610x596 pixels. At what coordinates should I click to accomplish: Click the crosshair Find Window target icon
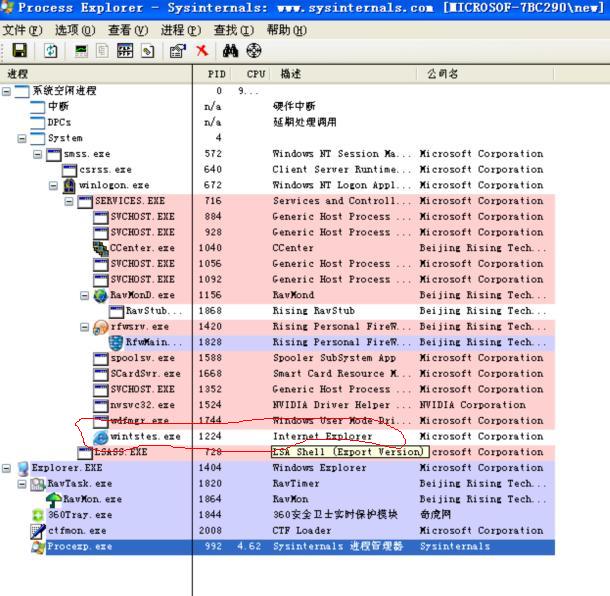(x=254, y=51)
